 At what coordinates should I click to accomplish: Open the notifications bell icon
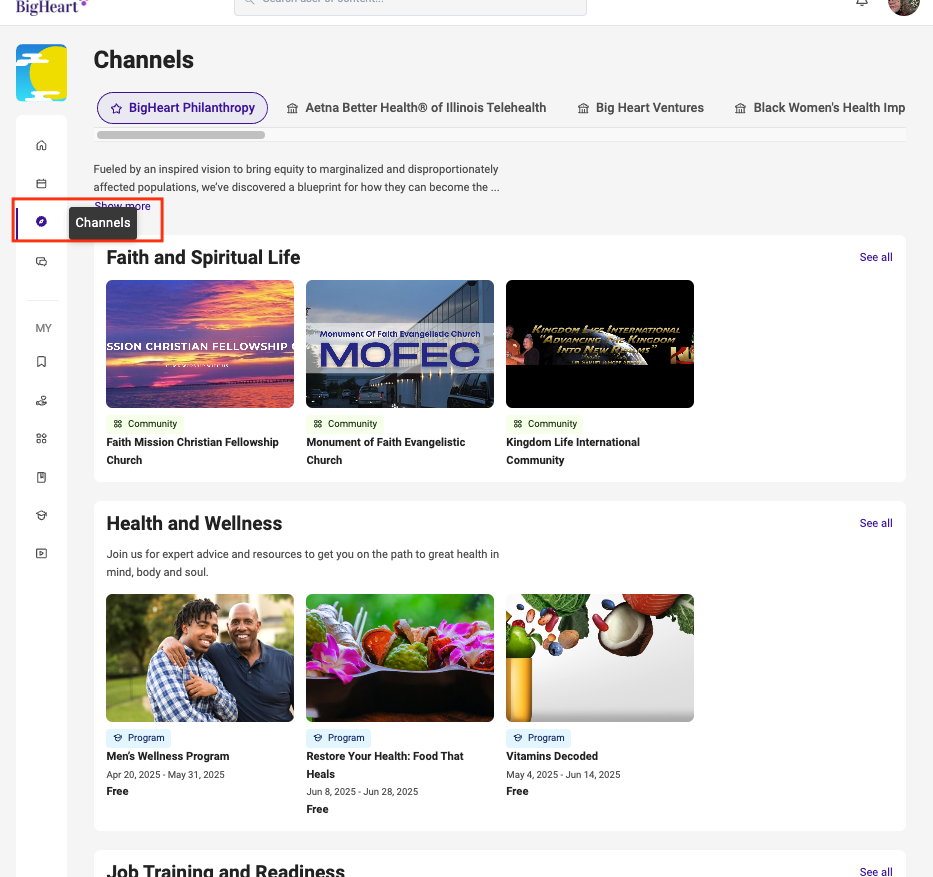(x=862, y=3)
